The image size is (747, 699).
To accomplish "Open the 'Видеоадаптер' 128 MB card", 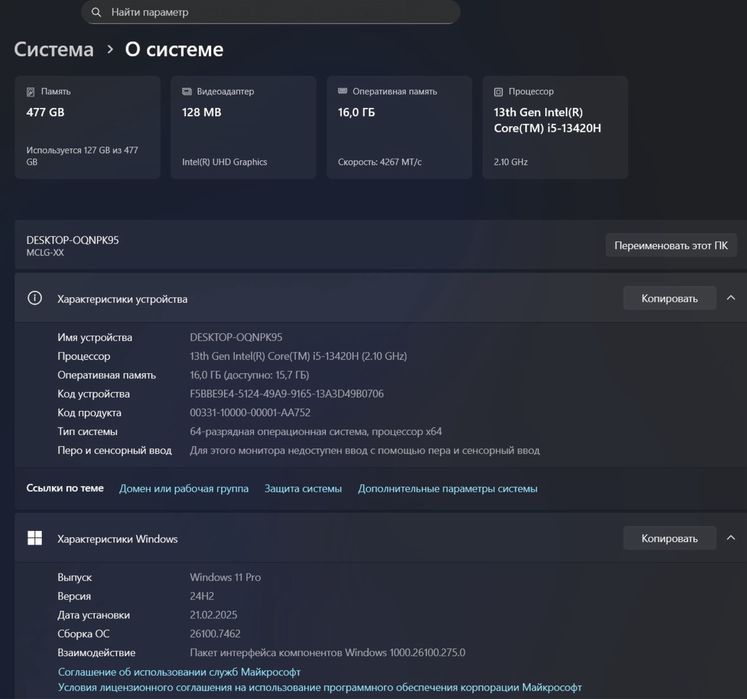I will [243, 127].
